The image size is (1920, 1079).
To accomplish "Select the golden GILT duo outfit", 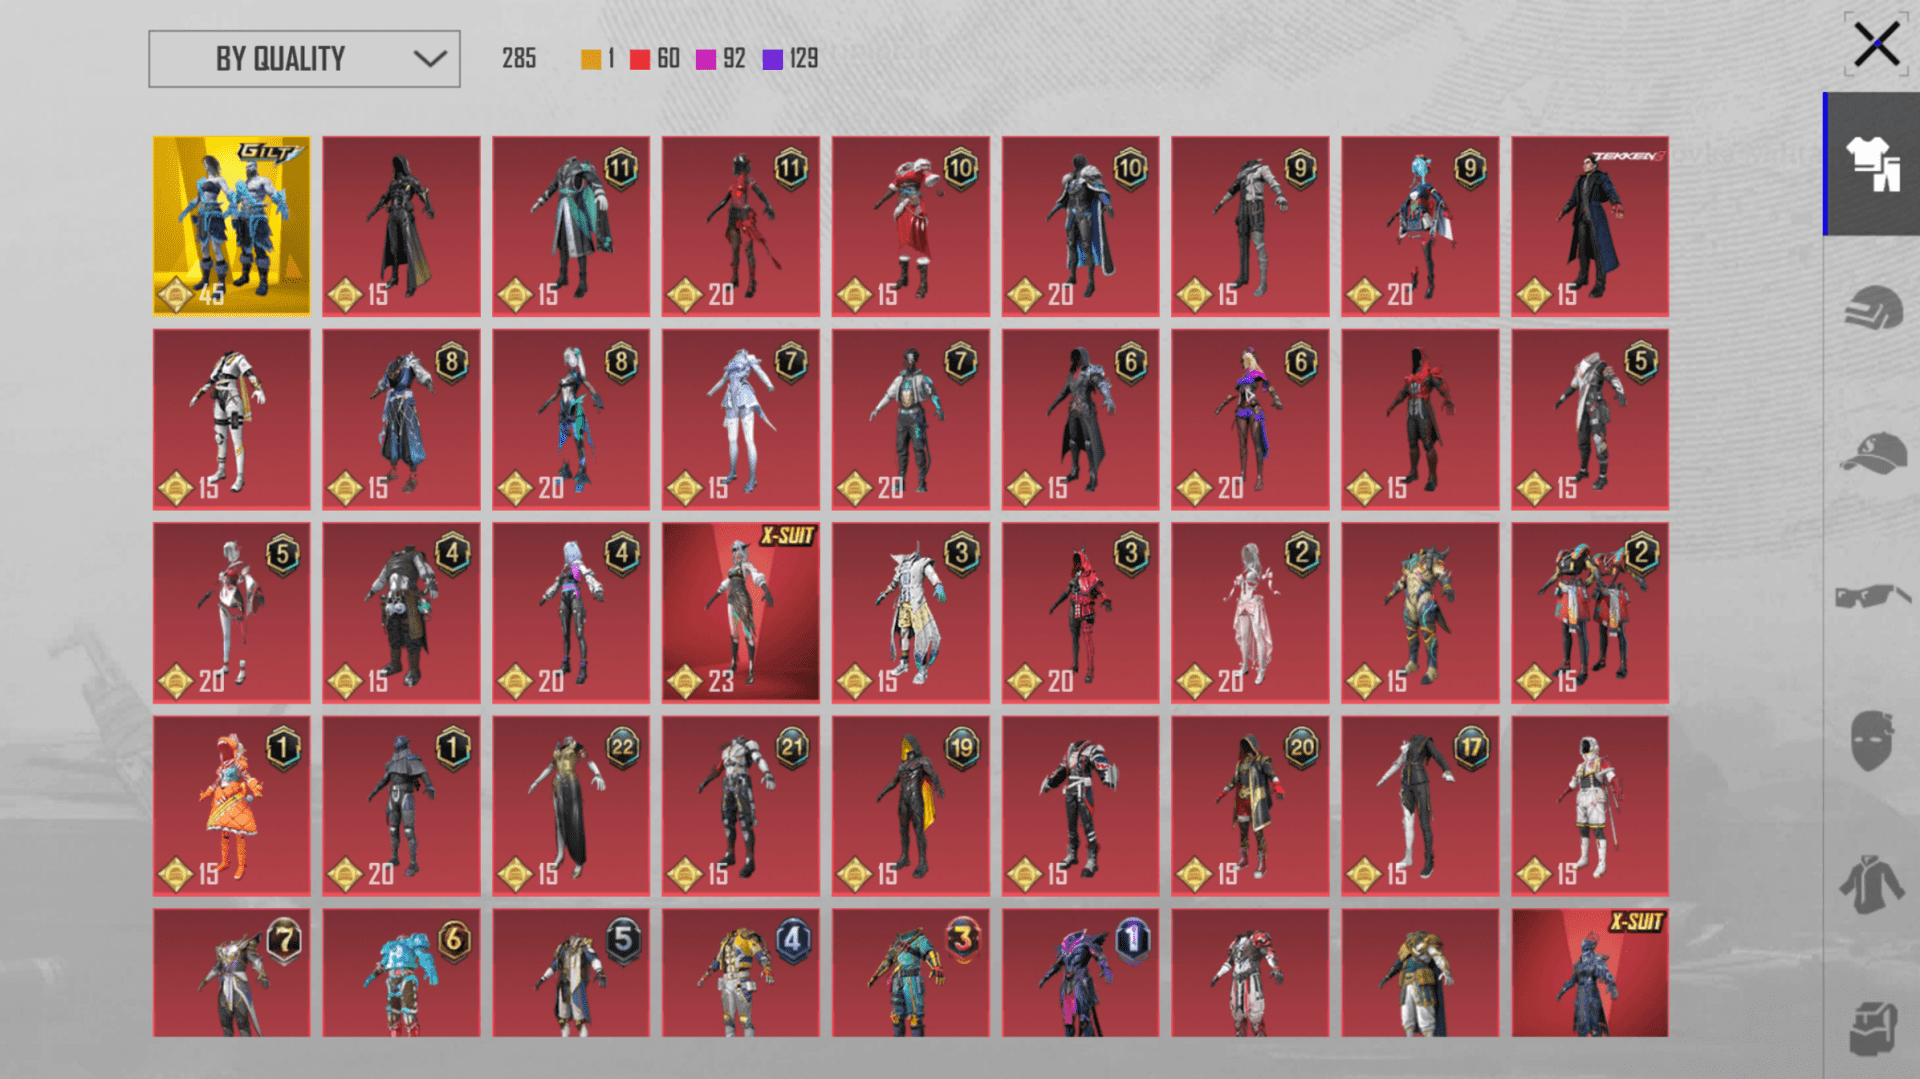I will click(231, 226).
